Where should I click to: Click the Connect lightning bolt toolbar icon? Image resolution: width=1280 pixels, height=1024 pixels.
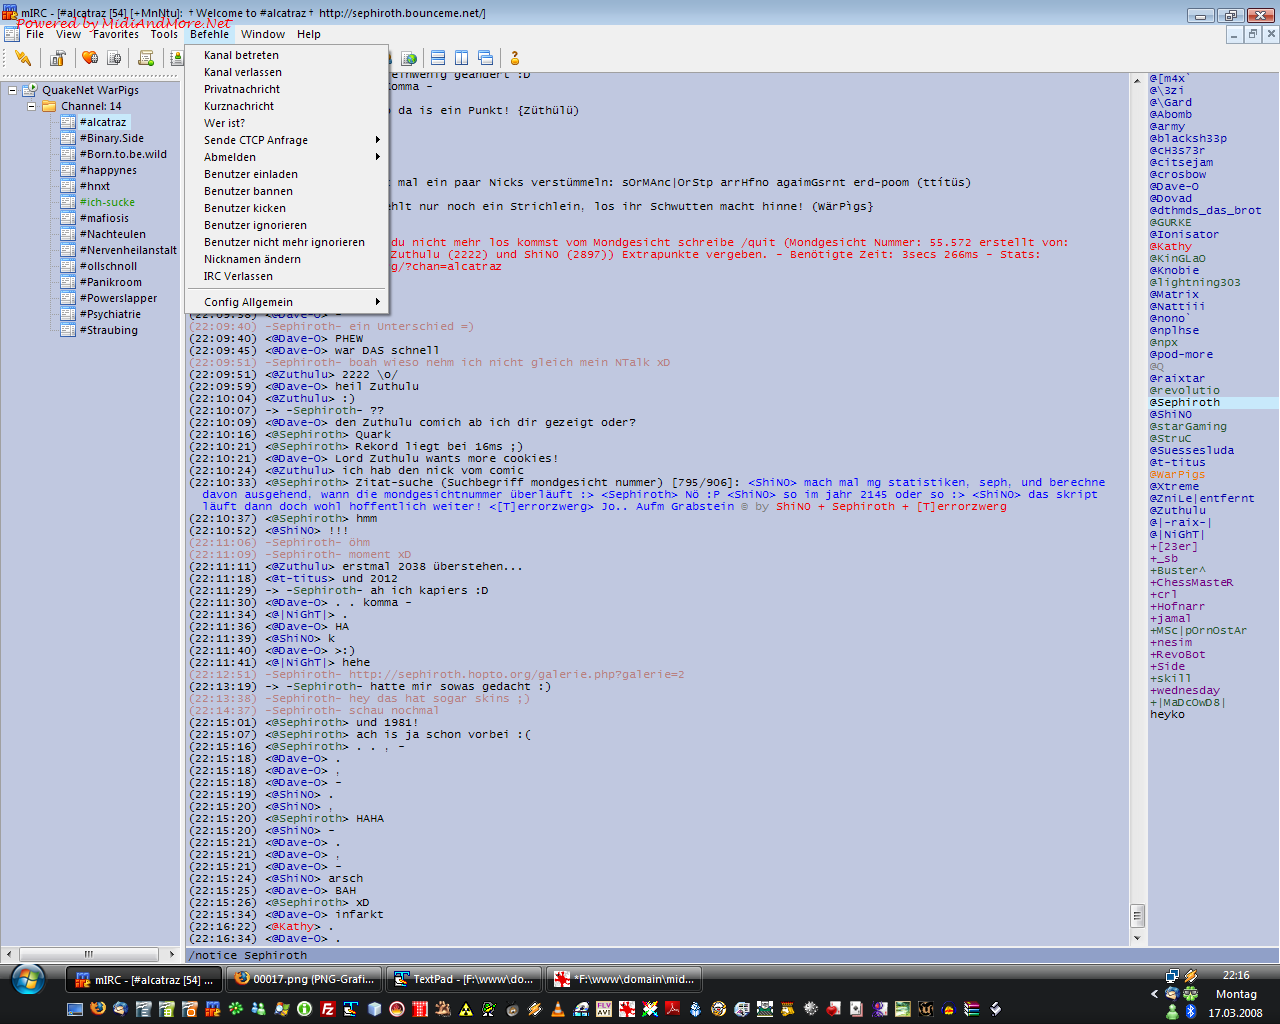(22, 58)
